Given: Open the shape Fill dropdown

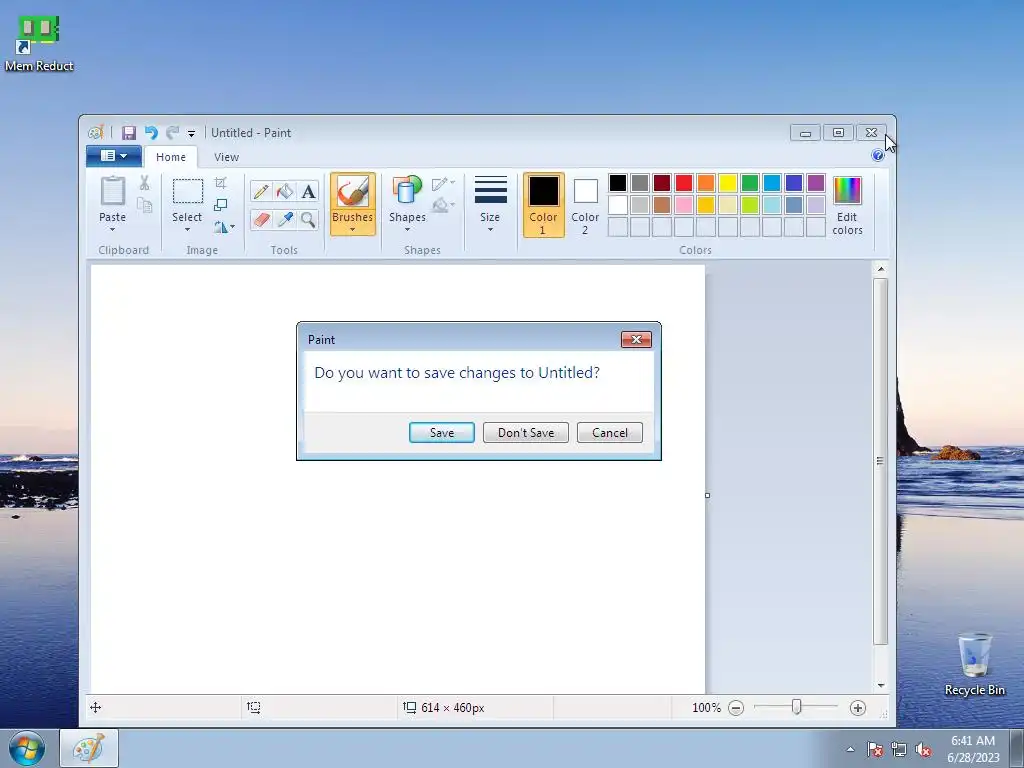Looking at the screenshot, I should (x=443, y=205).
